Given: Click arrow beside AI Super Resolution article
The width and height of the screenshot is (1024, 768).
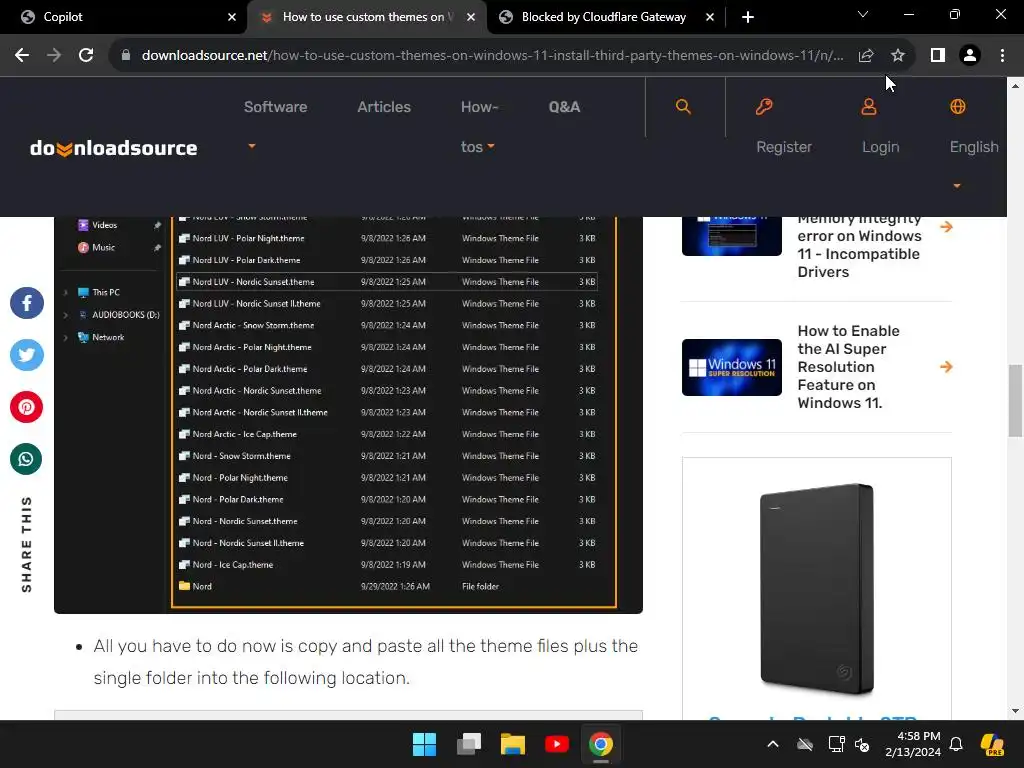Looking at the screenshot, I should 946,367.
